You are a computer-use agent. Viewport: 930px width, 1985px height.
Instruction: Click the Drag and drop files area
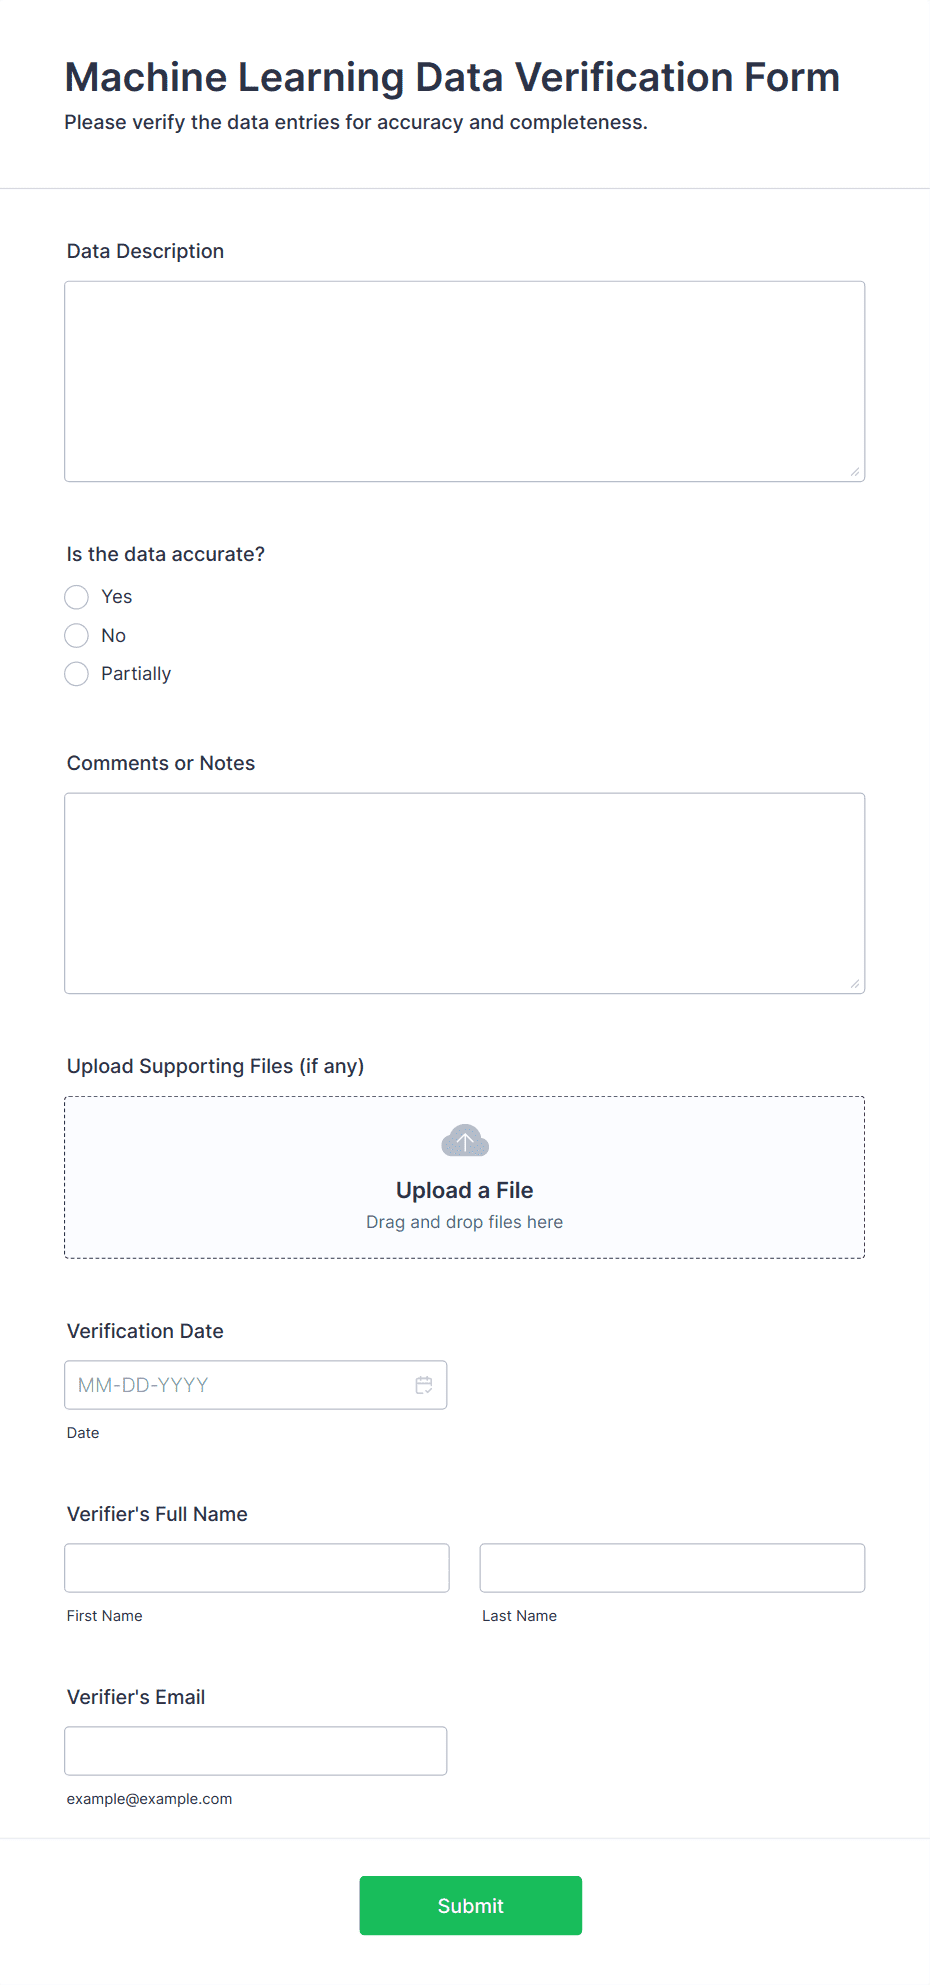click(x=465, y=1177)
